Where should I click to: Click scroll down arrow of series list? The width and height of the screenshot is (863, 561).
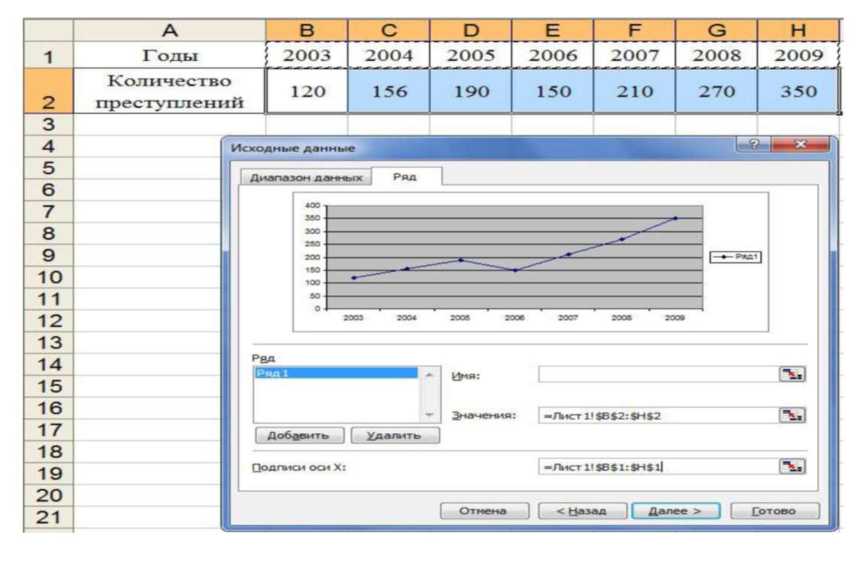tap(429, 415)
